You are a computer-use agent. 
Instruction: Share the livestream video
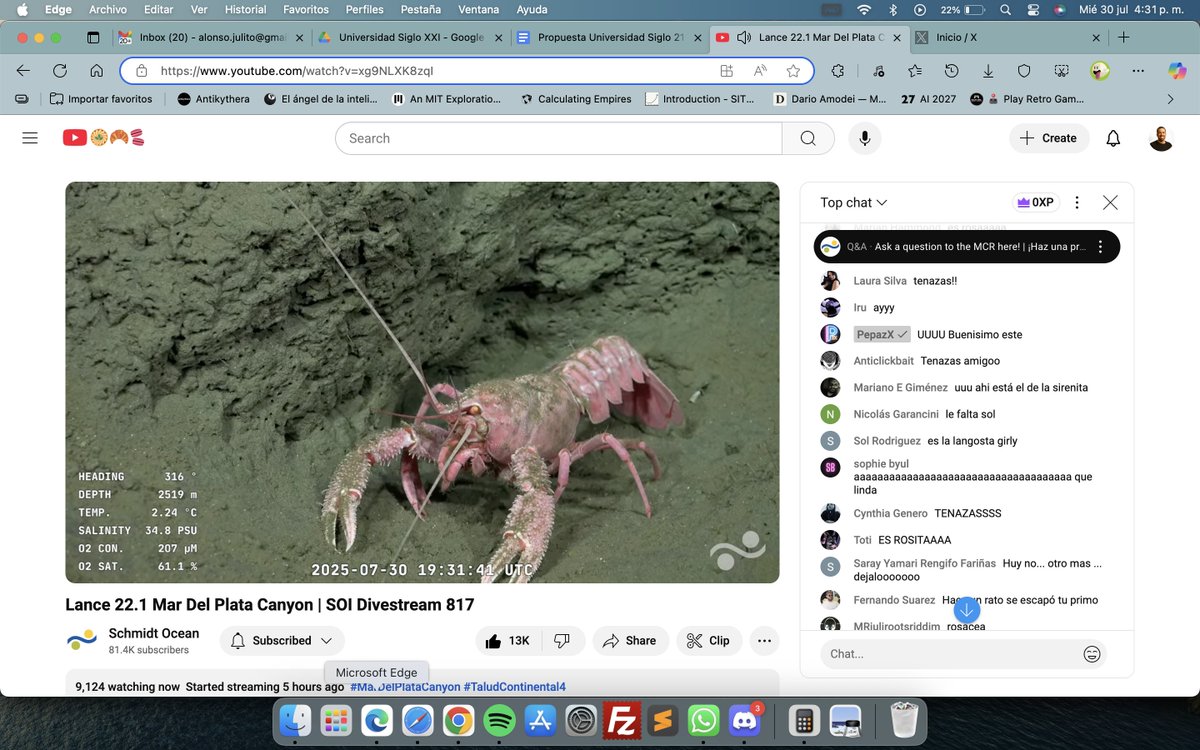pyautogui.click(x=629, y=641)
